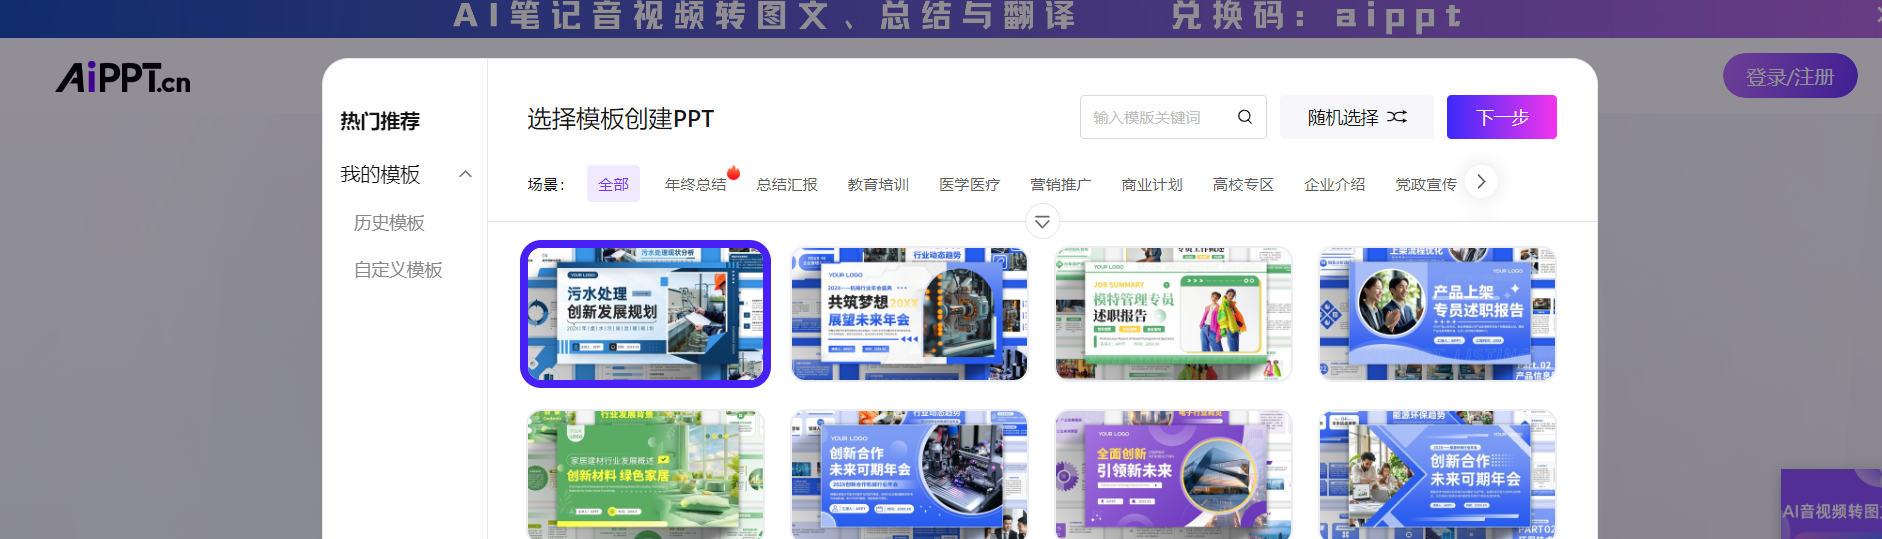Click the template keyword search field
Image resolution: width=1882 pixels, height=539 pixels.
pyautogui.click(x=1158, y=117)
